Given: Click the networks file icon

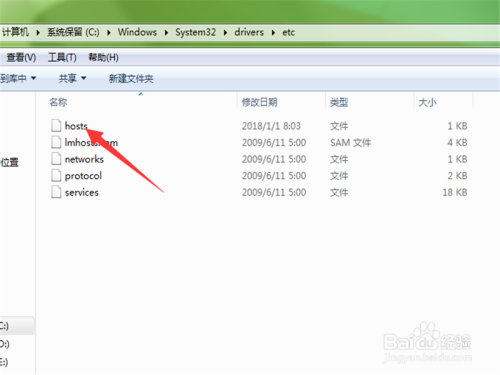Looking at the screenshot, I should pyautogui.click(x=56, y=159).
